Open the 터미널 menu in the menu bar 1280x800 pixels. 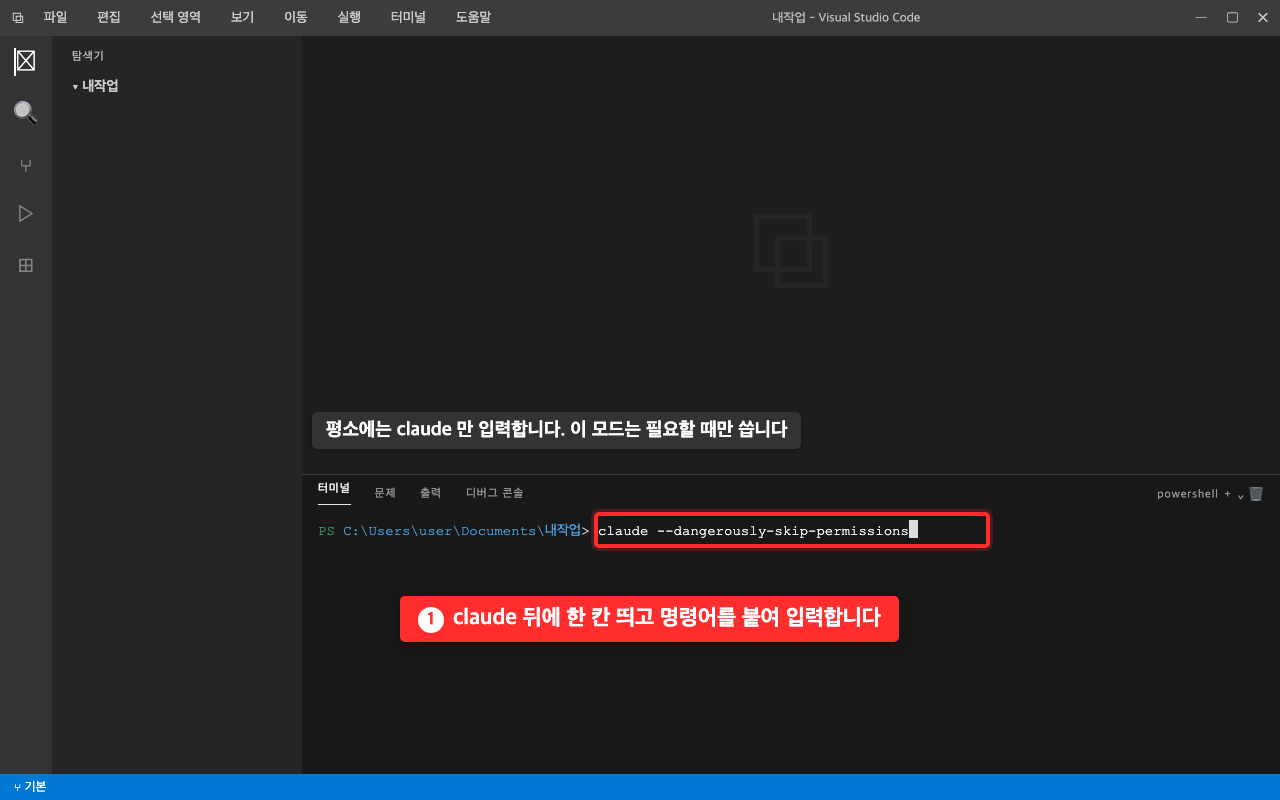(x=409, y=17)
